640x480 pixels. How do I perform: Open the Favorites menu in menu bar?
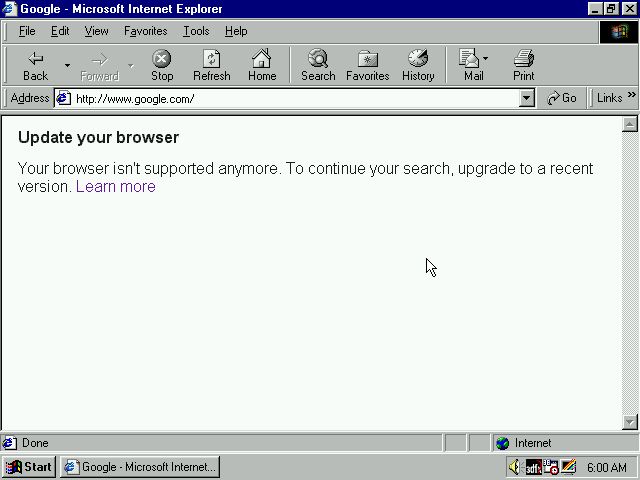pos(146,31)
